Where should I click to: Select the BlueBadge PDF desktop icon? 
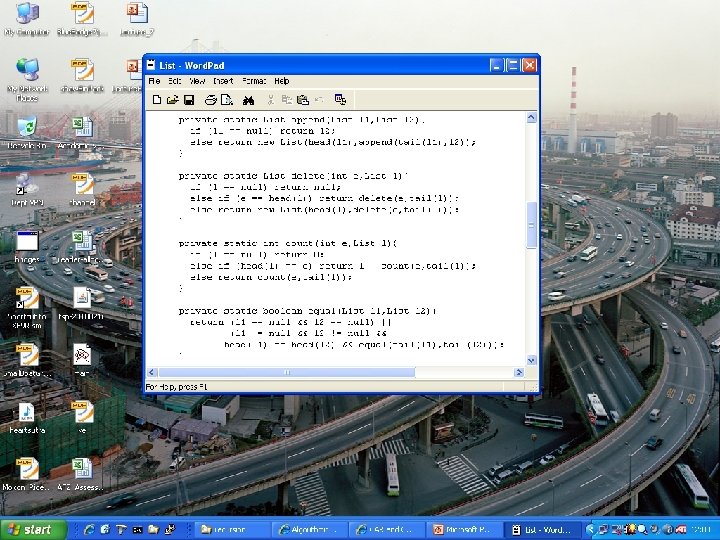point(83,19)
